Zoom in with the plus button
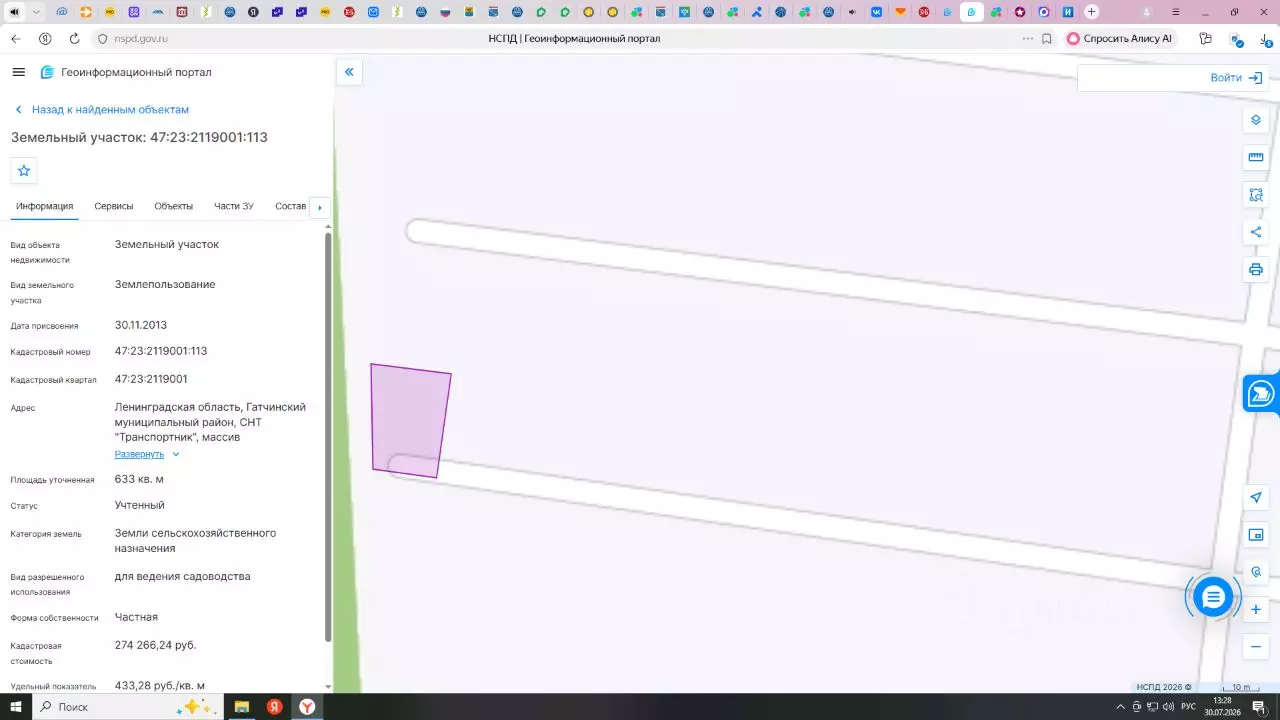Image resolution: width=1280 pixels, height=720 pixels. [1256, 609]
